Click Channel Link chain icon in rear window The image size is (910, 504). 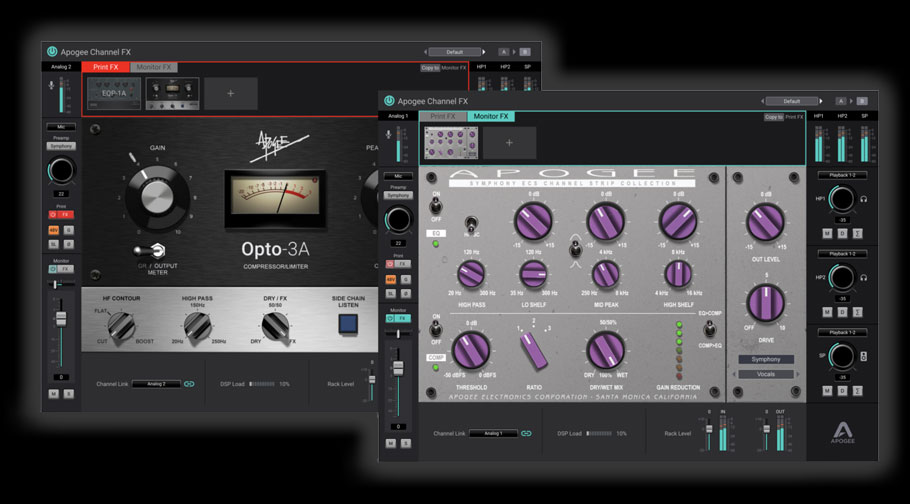pyautogui.click(x=189, y=384)
